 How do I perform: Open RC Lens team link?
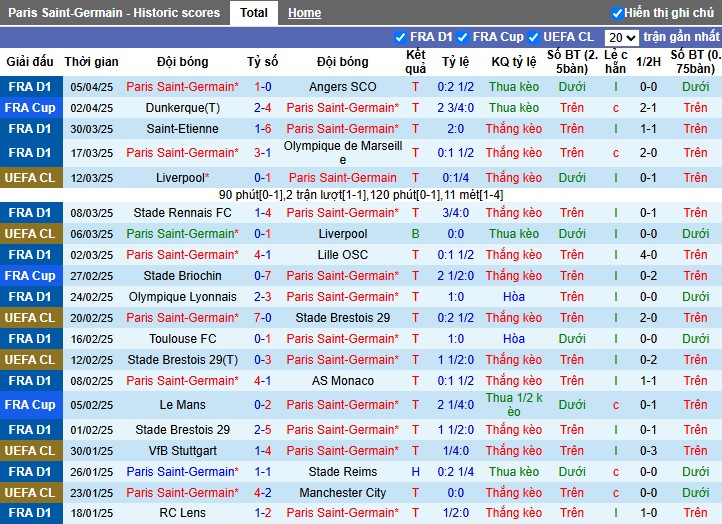(x=182, y=513)
